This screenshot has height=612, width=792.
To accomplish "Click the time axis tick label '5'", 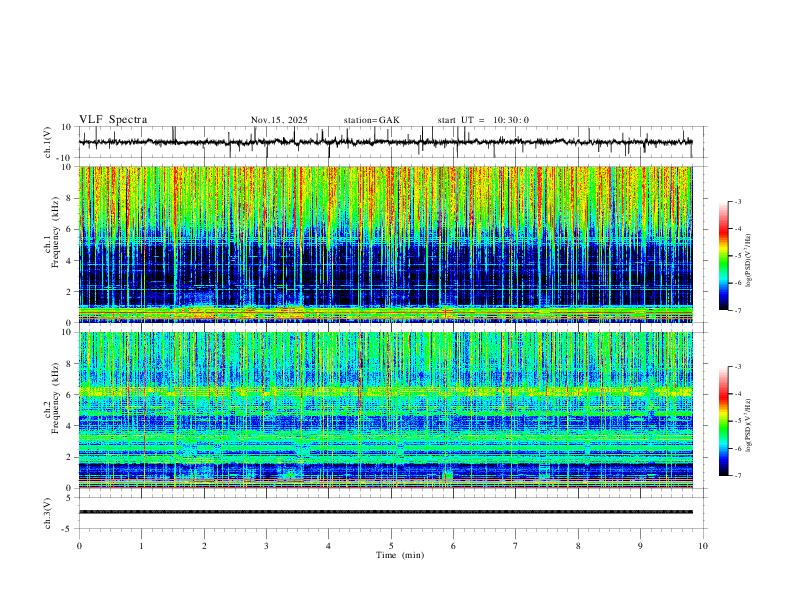I will (391, 546).
